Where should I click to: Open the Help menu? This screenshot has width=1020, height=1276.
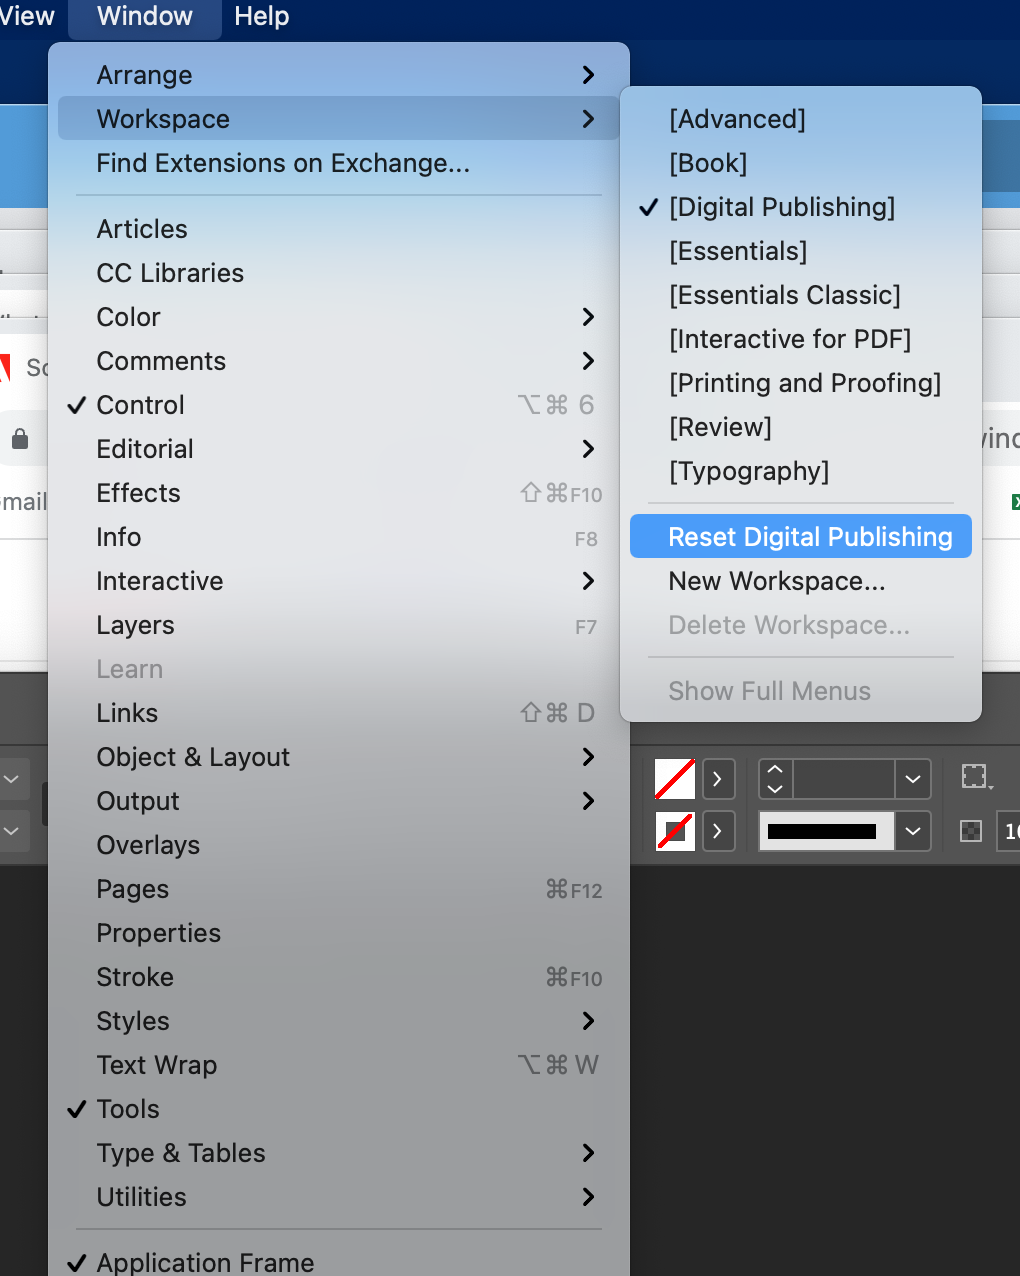coord(261,16)
